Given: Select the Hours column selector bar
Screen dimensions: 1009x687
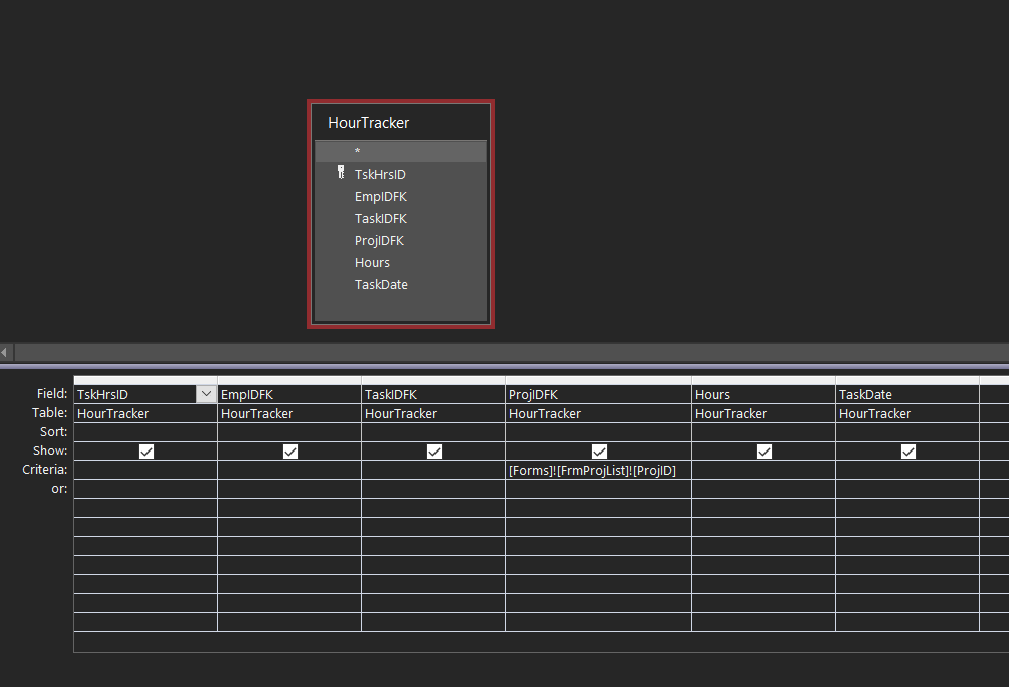Looking at the screenshot, I should tap(763, 380).
